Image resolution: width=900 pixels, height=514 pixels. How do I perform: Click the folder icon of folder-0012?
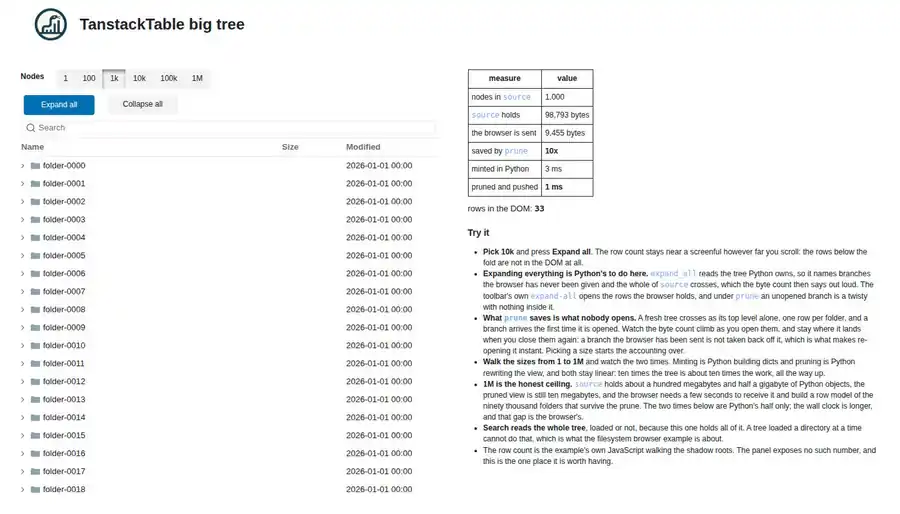(x=36, y=381)
